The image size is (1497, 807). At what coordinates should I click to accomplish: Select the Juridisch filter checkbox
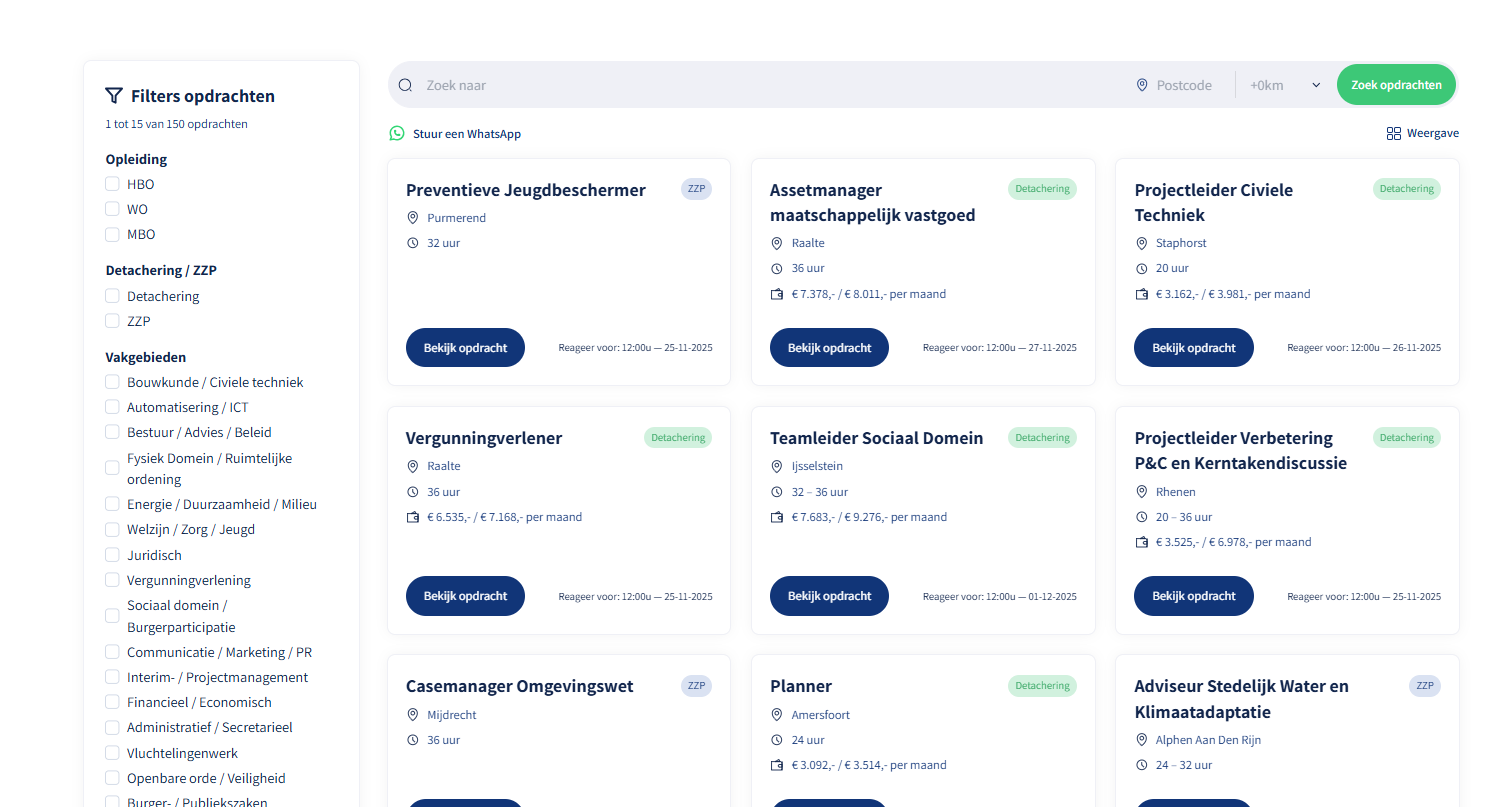(x=113, y=555)
